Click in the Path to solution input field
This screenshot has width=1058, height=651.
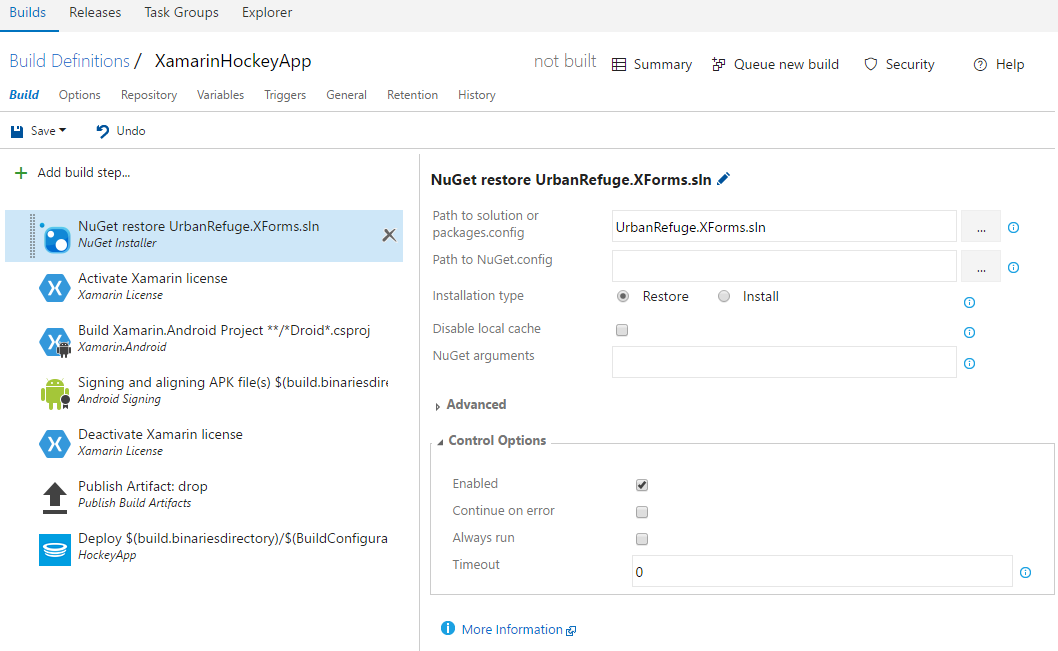coord(784,227)
